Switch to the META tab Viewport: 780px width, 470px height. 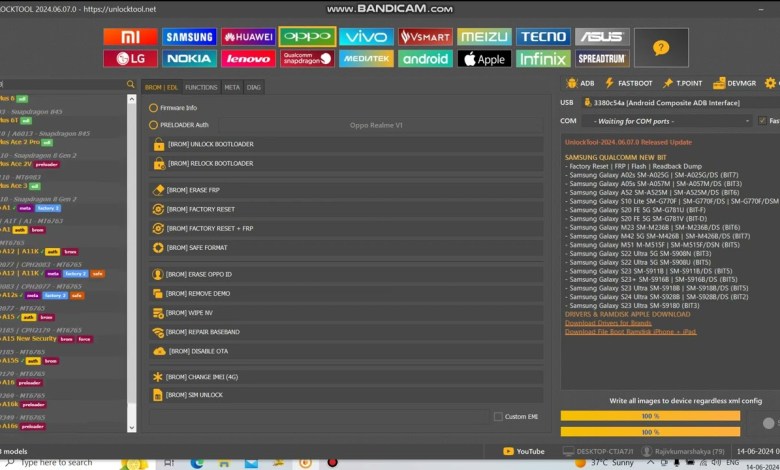point(232,87)
